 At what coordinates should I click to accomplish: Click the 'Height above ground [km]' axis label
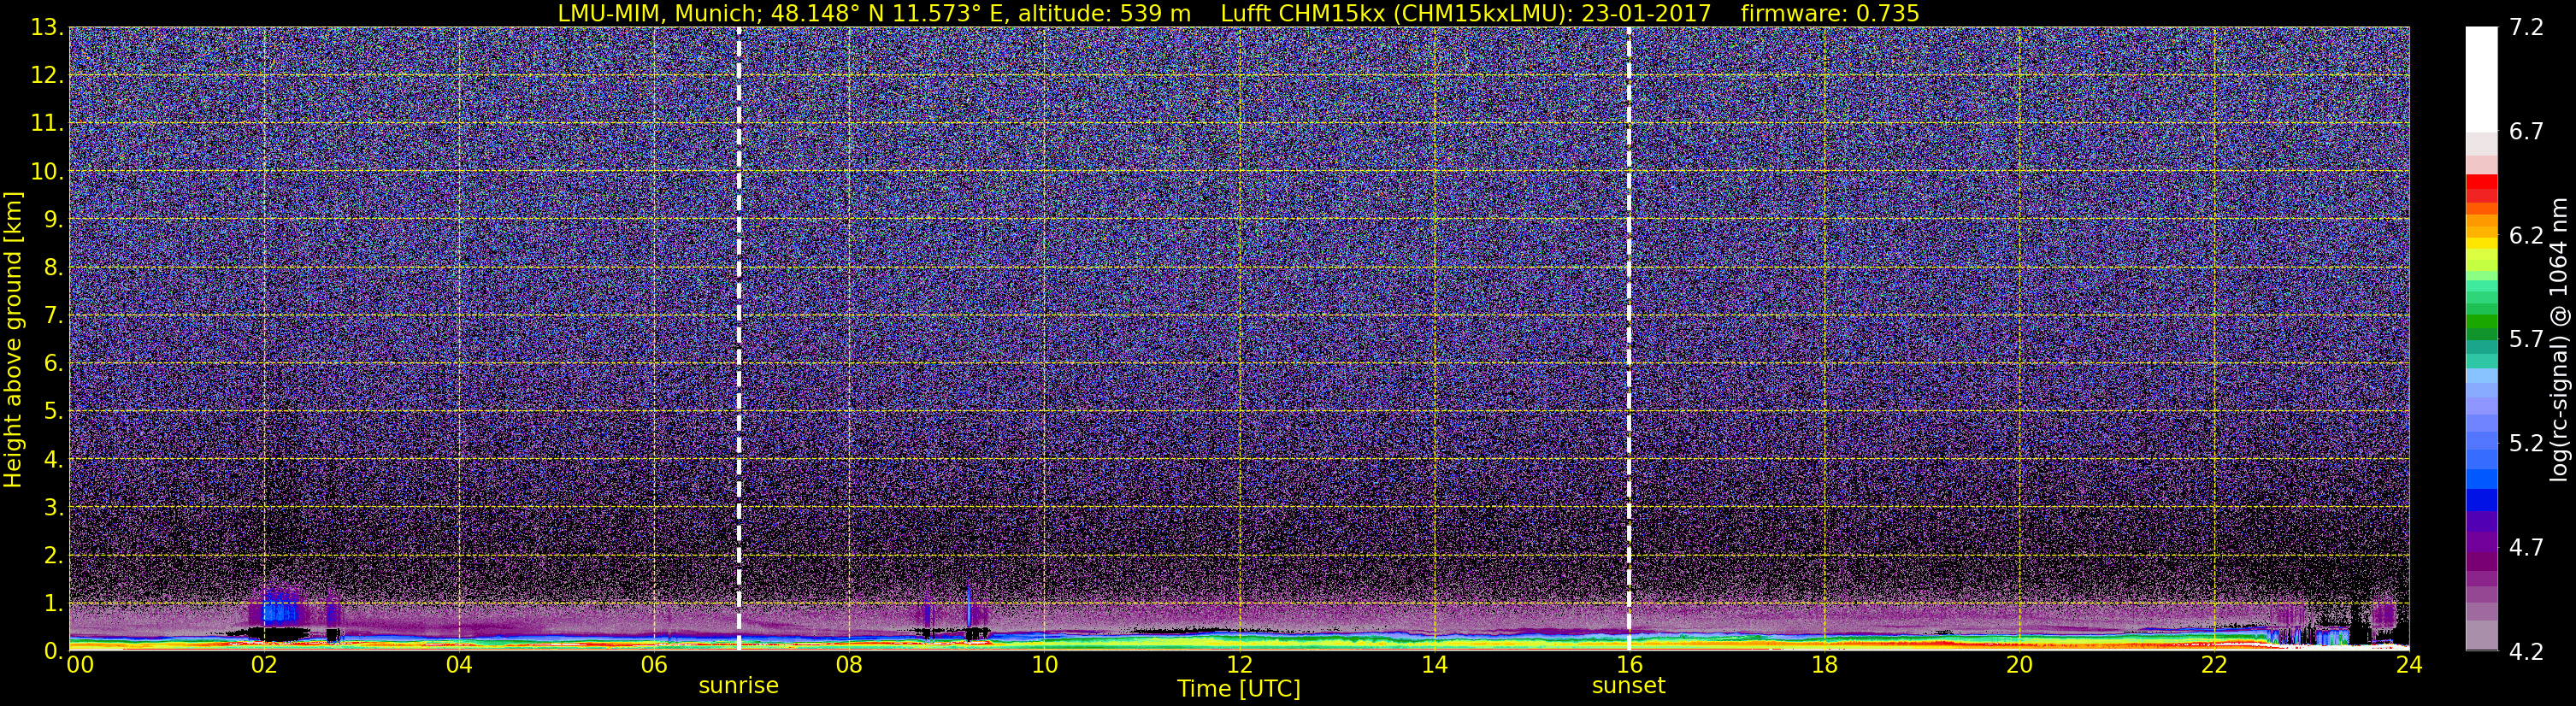(13, 339)
